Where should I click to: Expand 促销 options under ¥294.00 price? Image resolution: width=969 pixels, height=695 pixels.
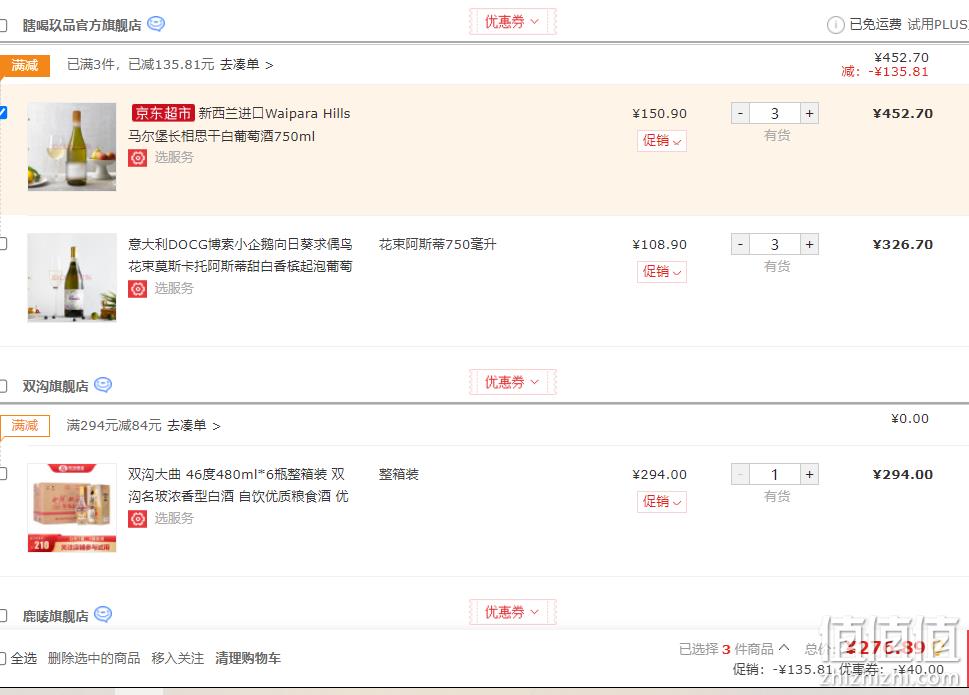point(662,502)
